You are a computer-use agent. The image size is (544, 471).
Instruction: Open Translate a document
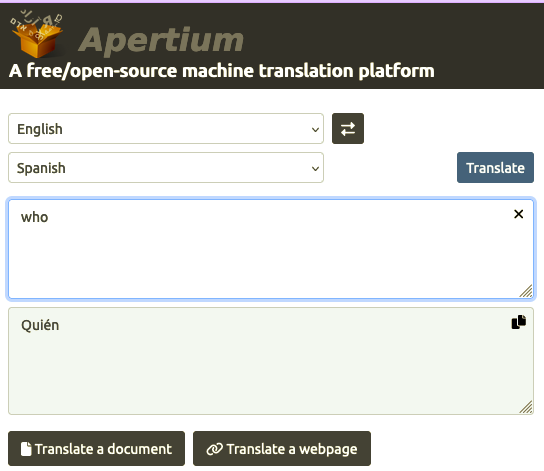tap(96, 448)
